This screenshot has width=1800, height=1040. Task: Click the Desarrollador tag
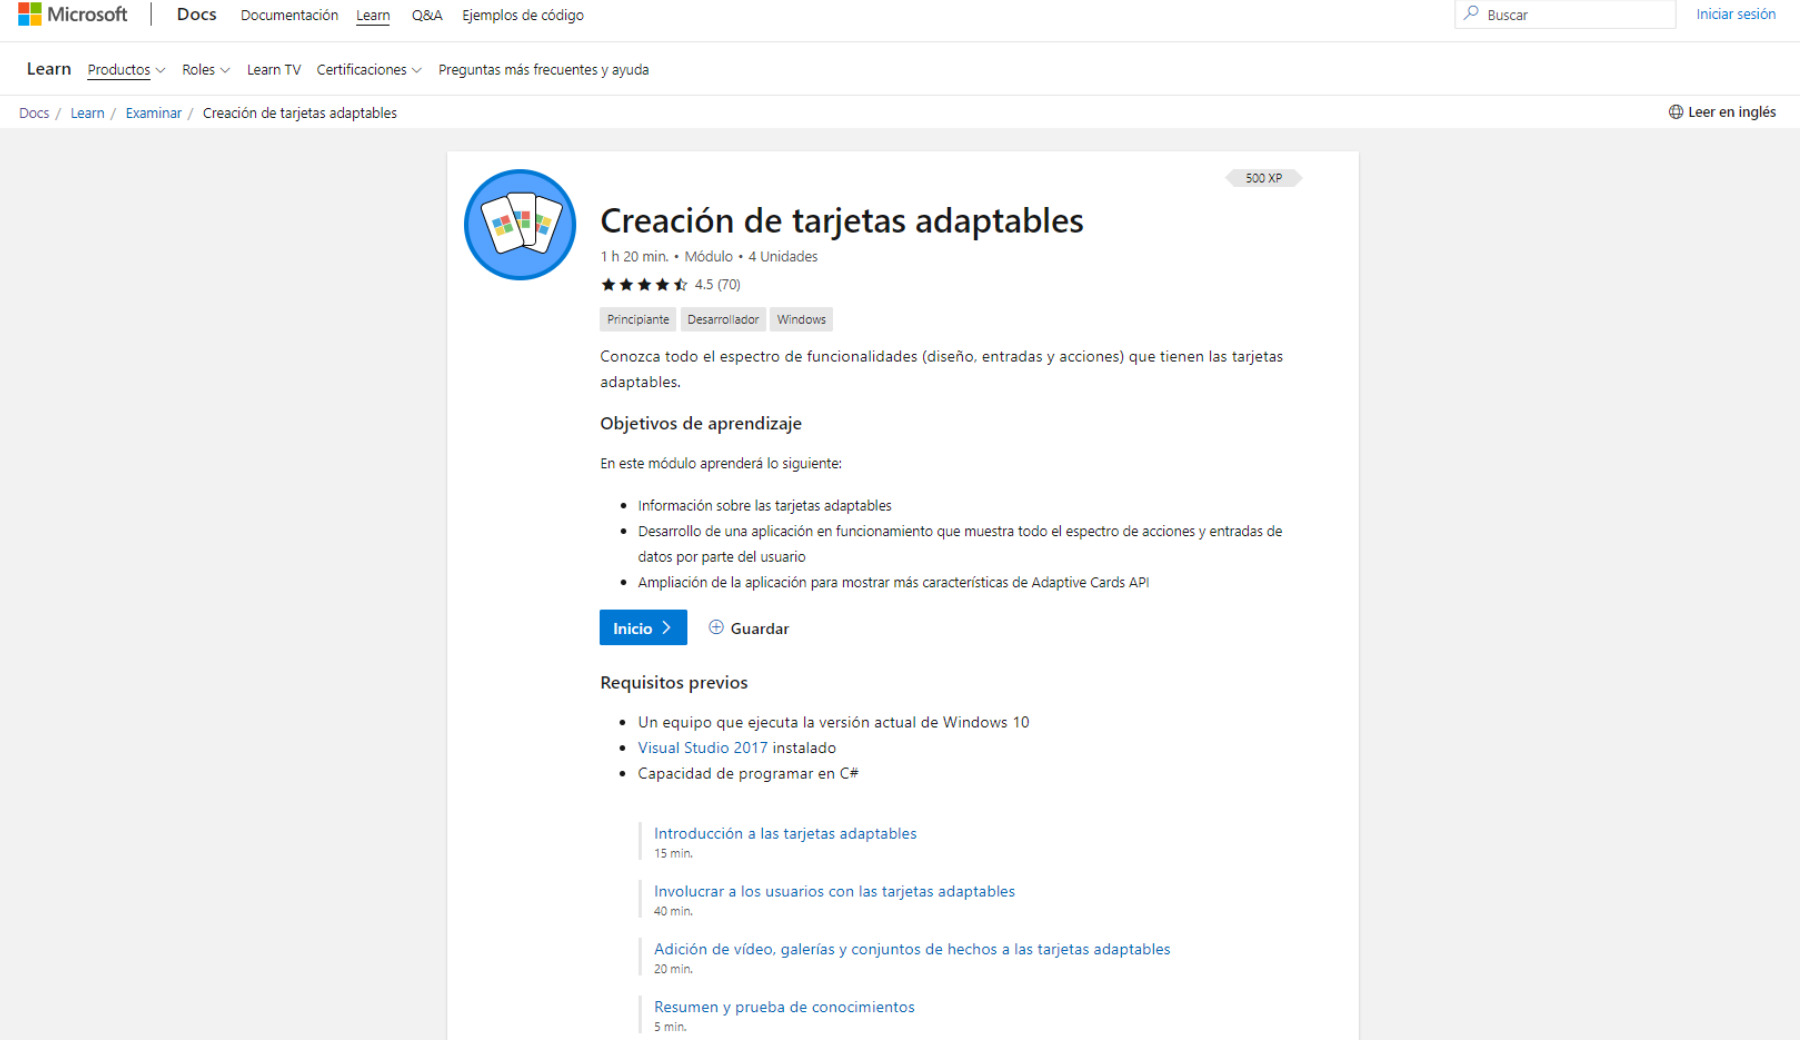pos(723,319)
